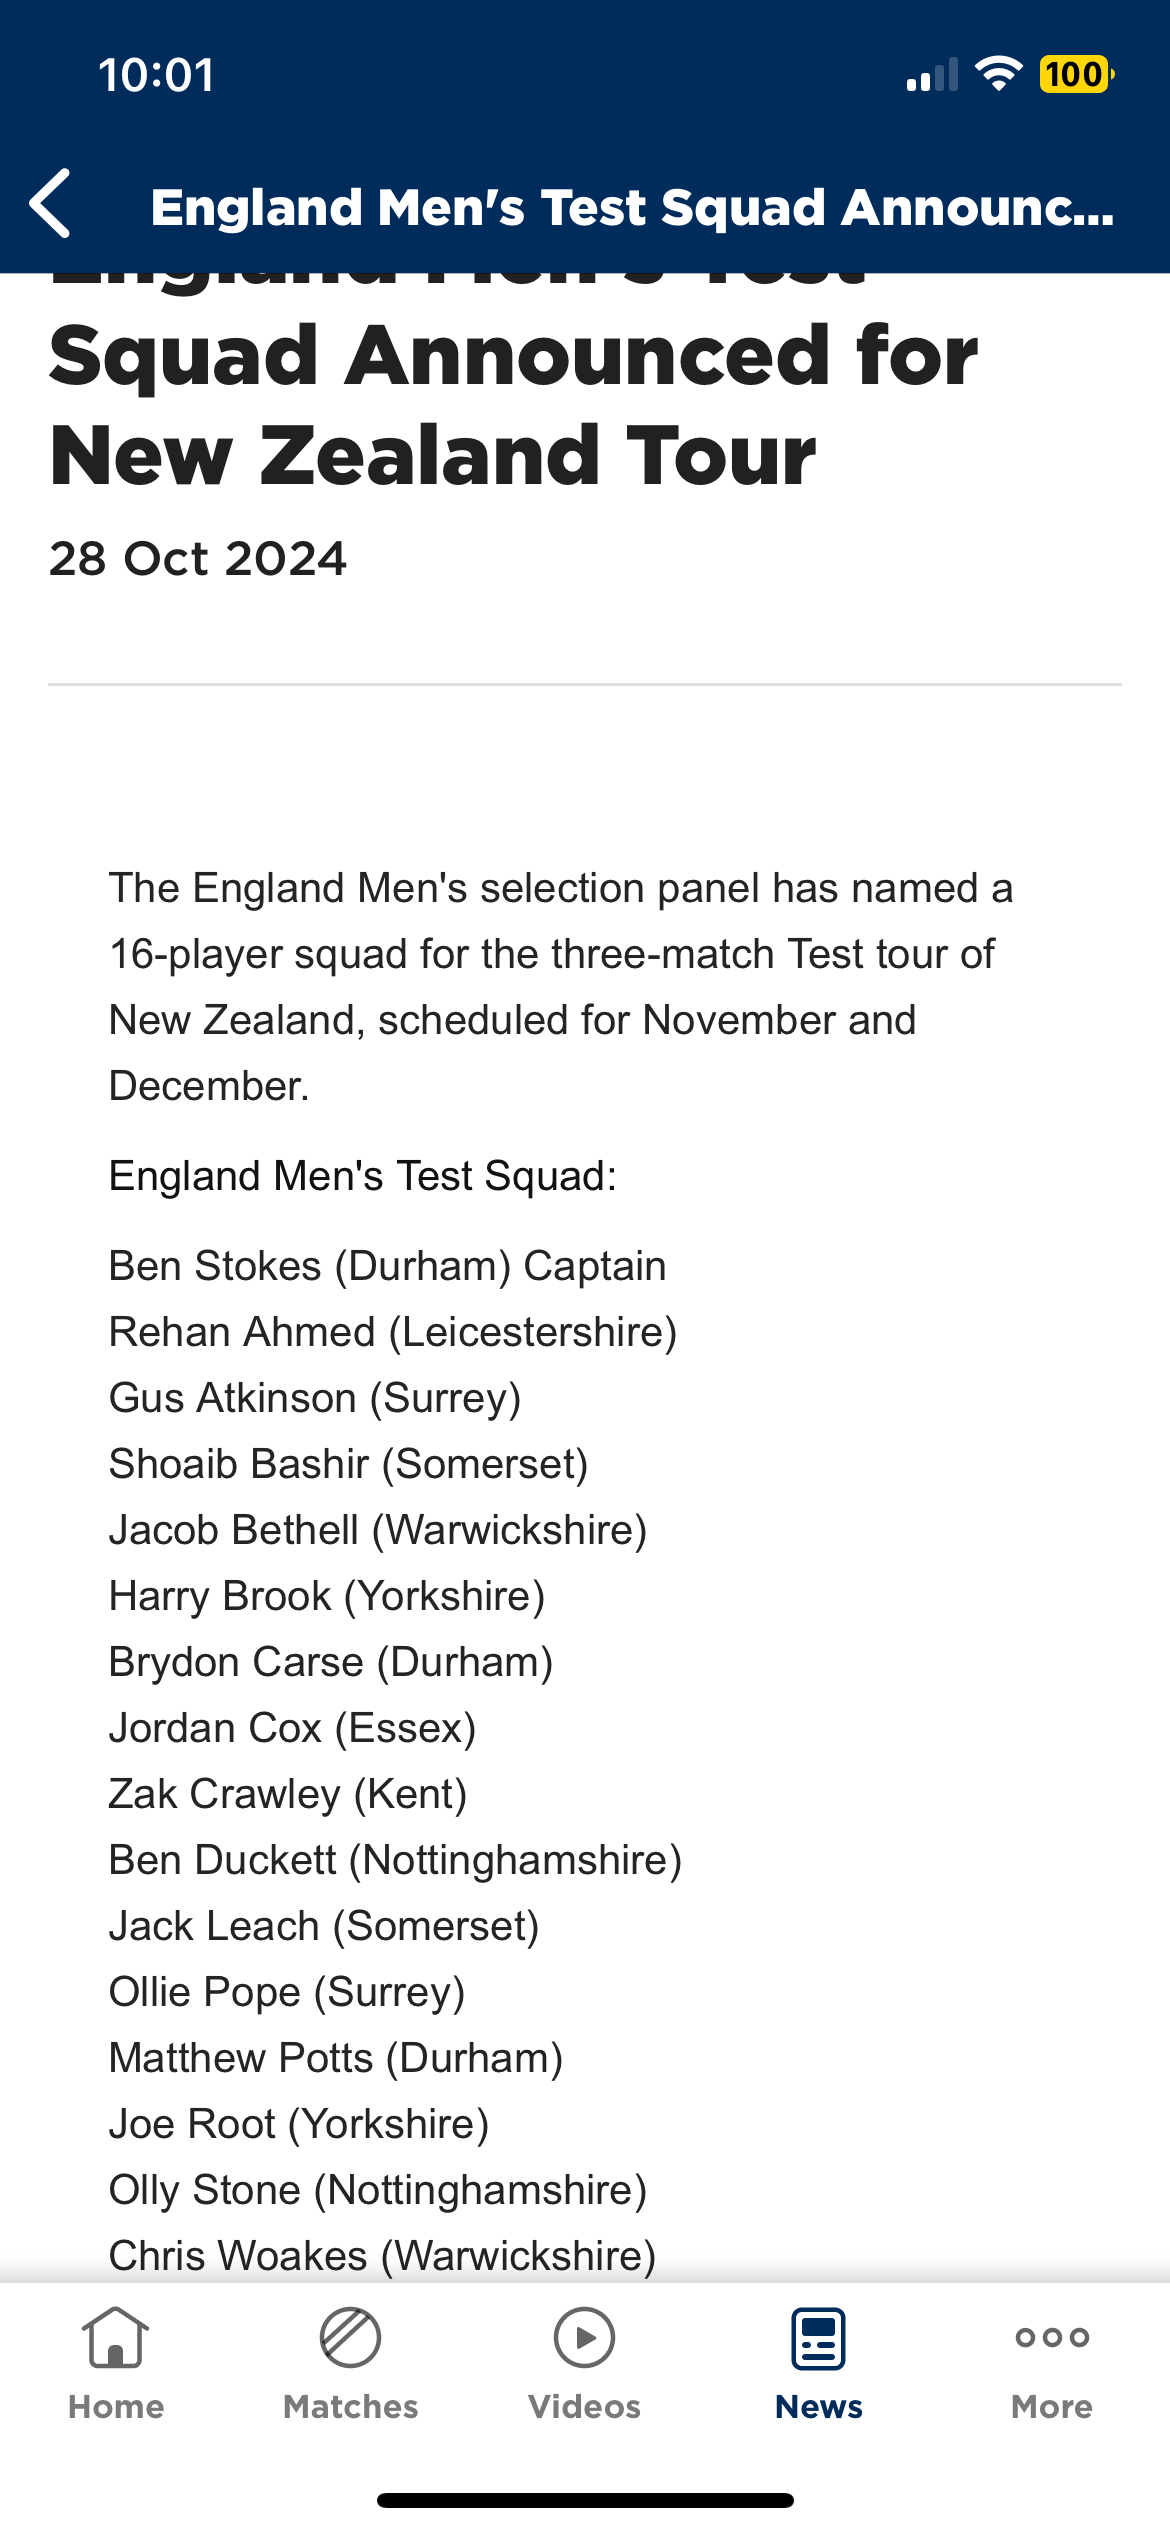Tap the battery level indicator

point(1076,74)
